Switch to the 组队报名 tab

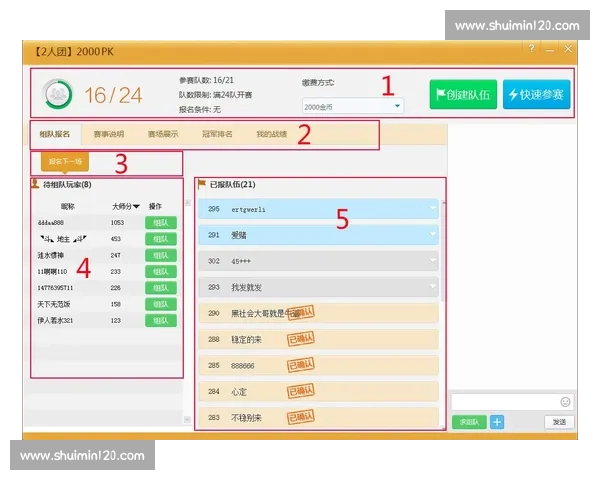[x=55, y=134]
